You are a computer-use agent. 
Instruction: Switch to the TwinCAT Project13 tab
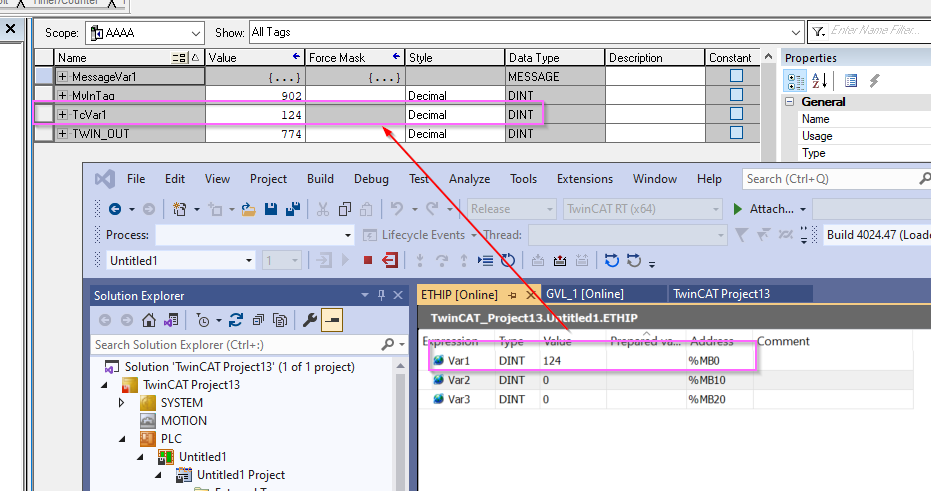[x=721, y=294]
